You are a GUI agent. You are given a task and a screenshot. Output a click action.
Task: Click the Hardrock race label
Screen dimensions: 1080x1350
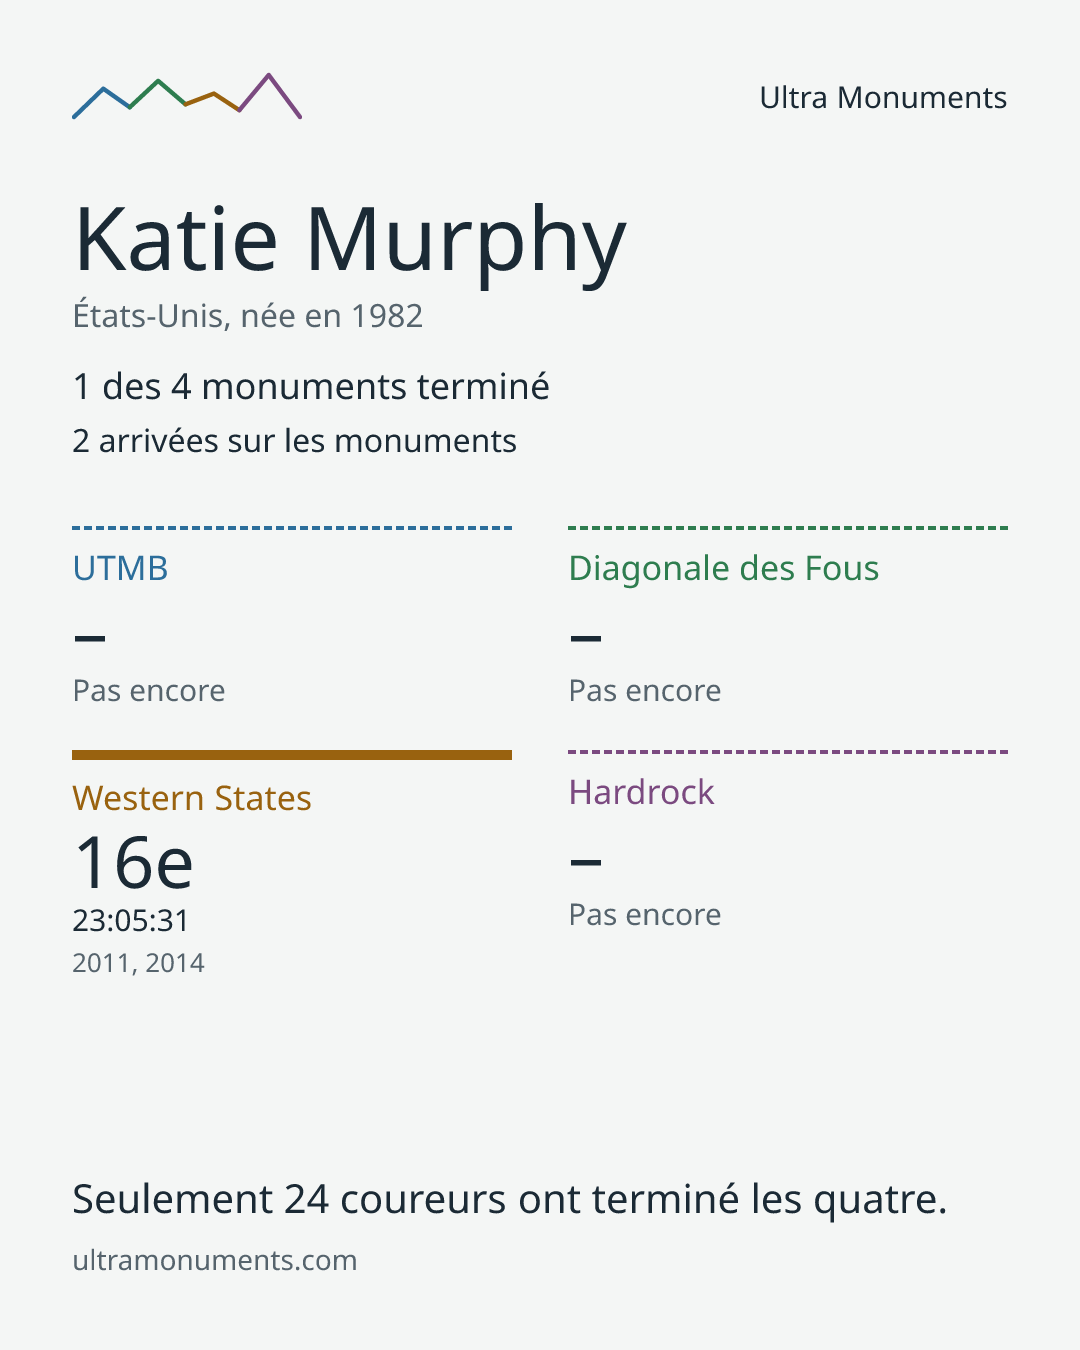coord(642,792)
